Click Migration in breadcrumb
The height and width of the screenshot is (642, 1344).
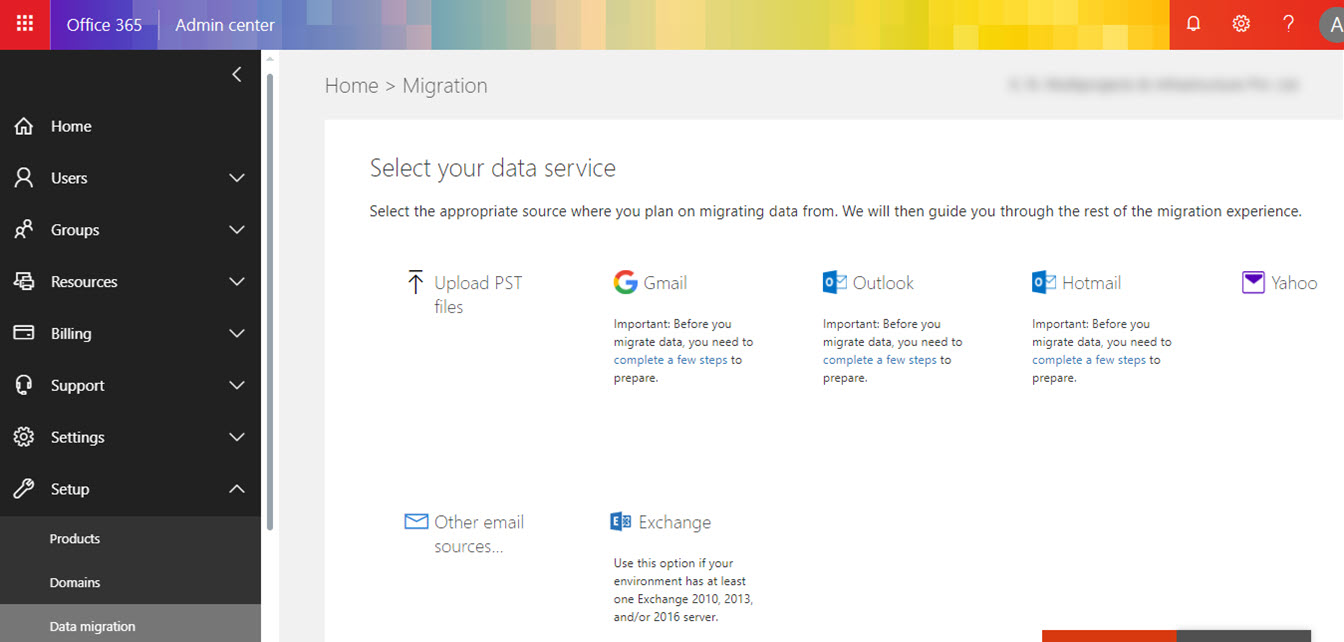(x=445, y=86)
